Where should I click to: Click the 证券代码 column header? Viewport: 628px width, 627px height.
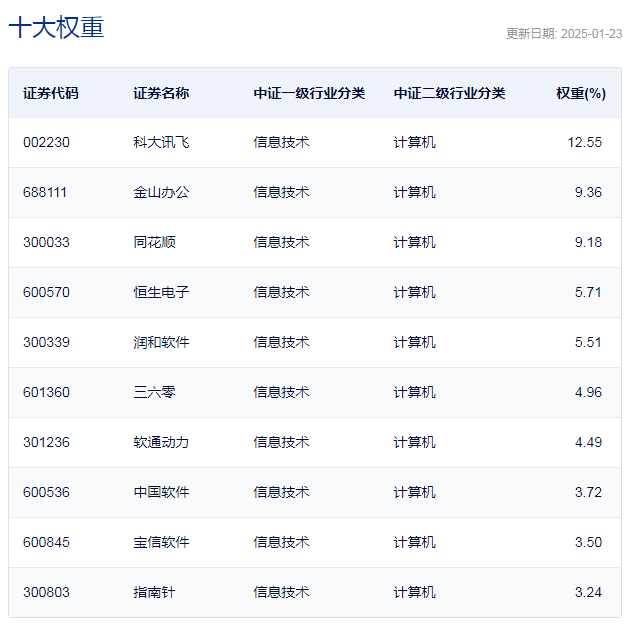click(x=50, y=93)
